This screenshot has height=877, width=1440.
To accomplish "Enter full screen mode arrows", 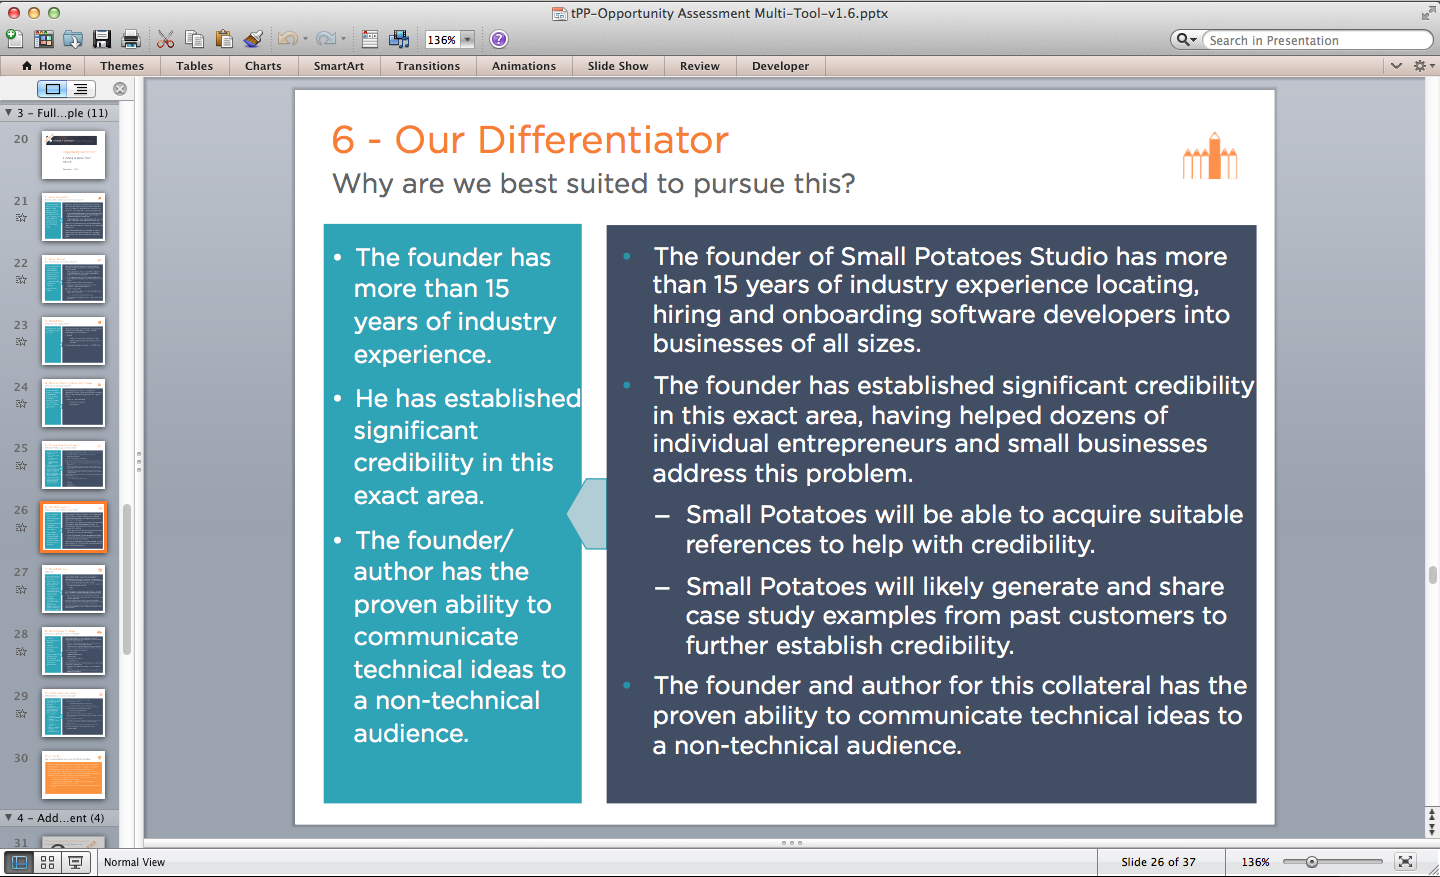I will pos(1428,13).
